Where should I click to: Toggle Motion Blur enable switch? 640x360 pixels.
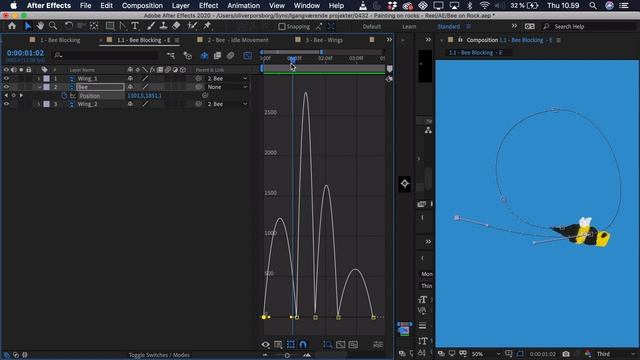click(x=231, y=56)
